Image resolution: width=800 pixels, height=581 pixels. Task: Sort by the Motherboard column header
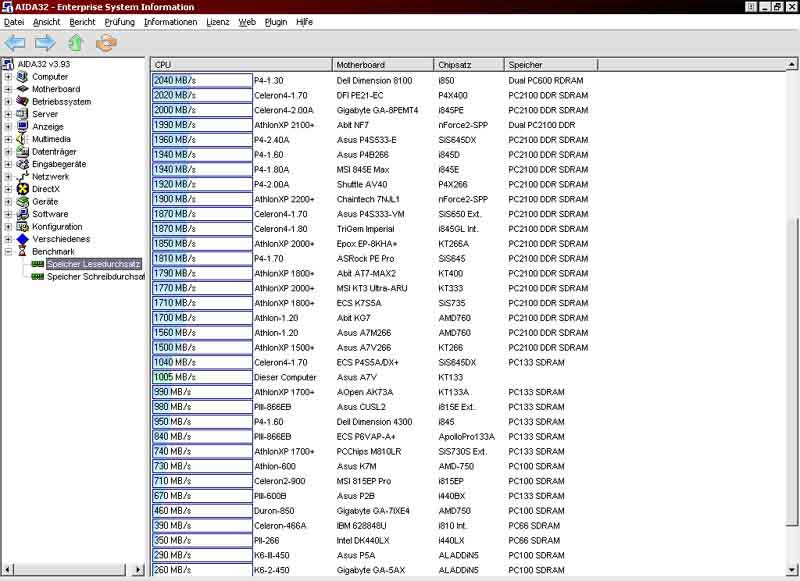click(383, 65)
